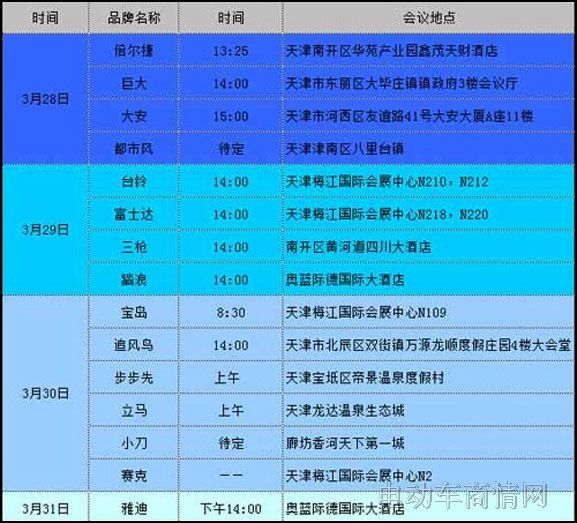The width and height of the screenshot is (577, 523).
Task: Select the 小刀 brand cell
Action: tap(134, 443)
